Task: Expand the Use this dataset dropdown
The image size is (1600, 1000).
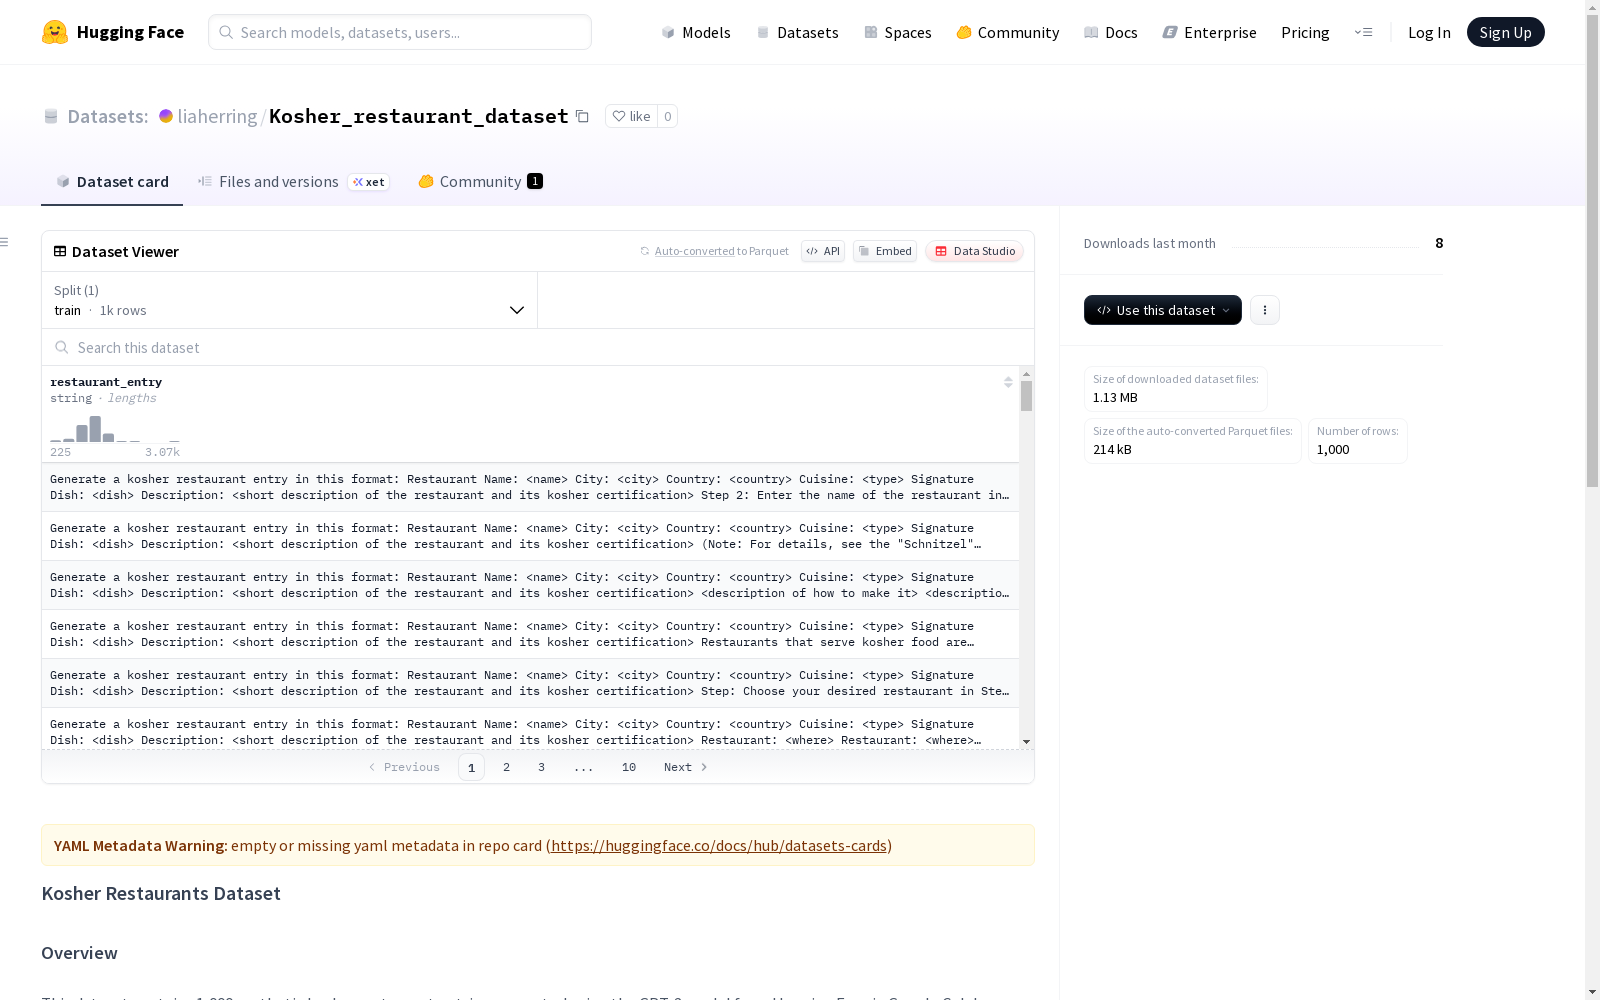Action: (1163, 310)
